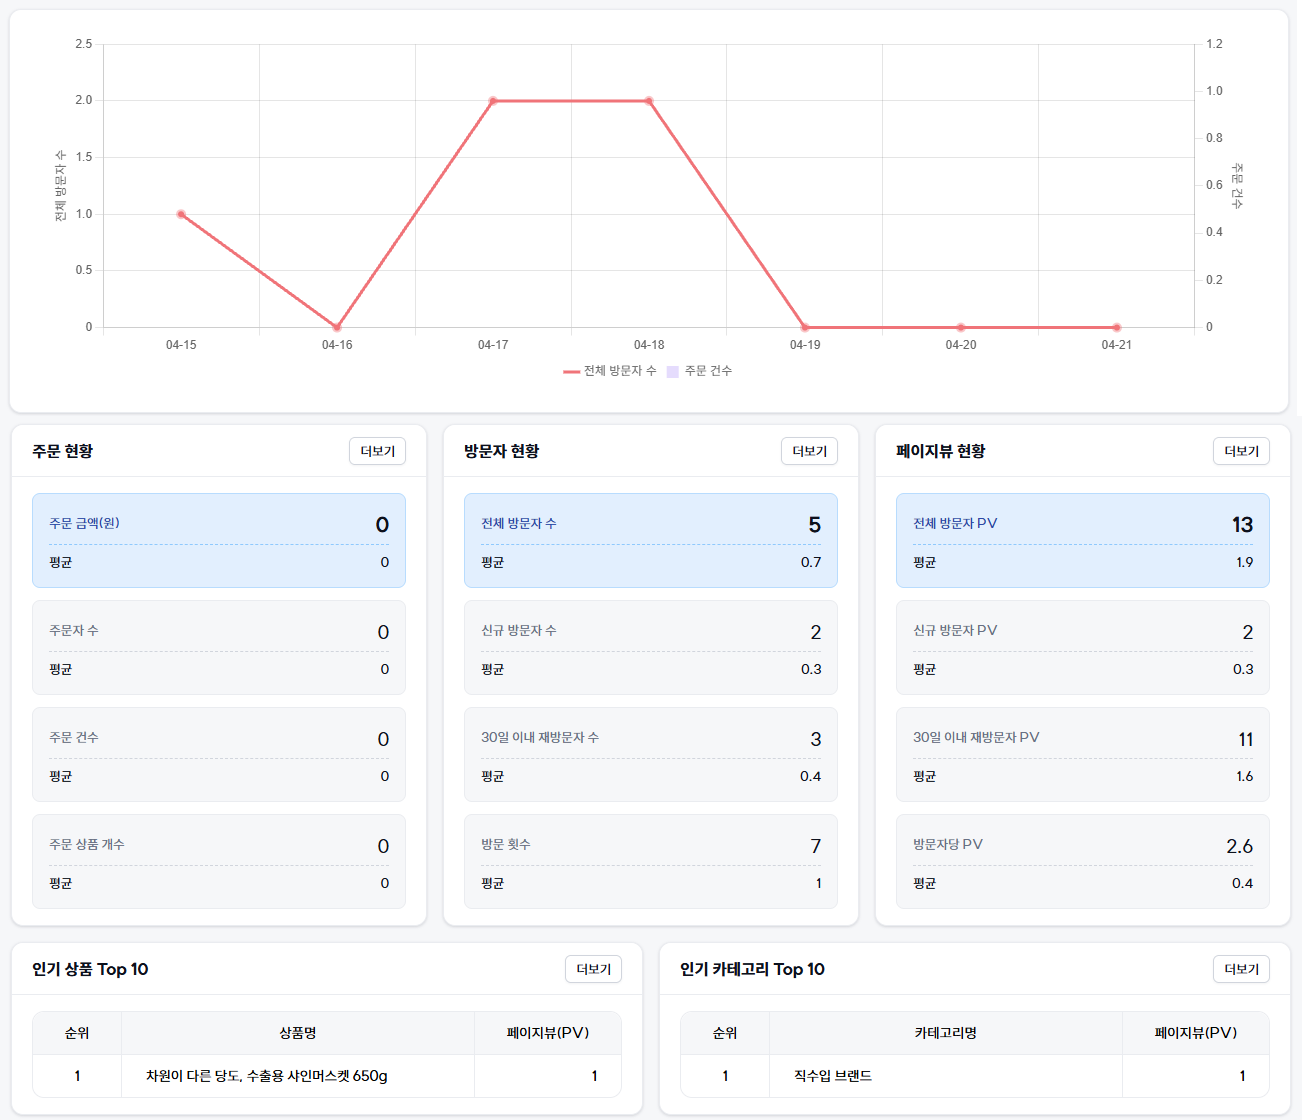Click 더보기 for 인기 카테고리 Top 10

pyautogui.click(x=1241, y=969)
